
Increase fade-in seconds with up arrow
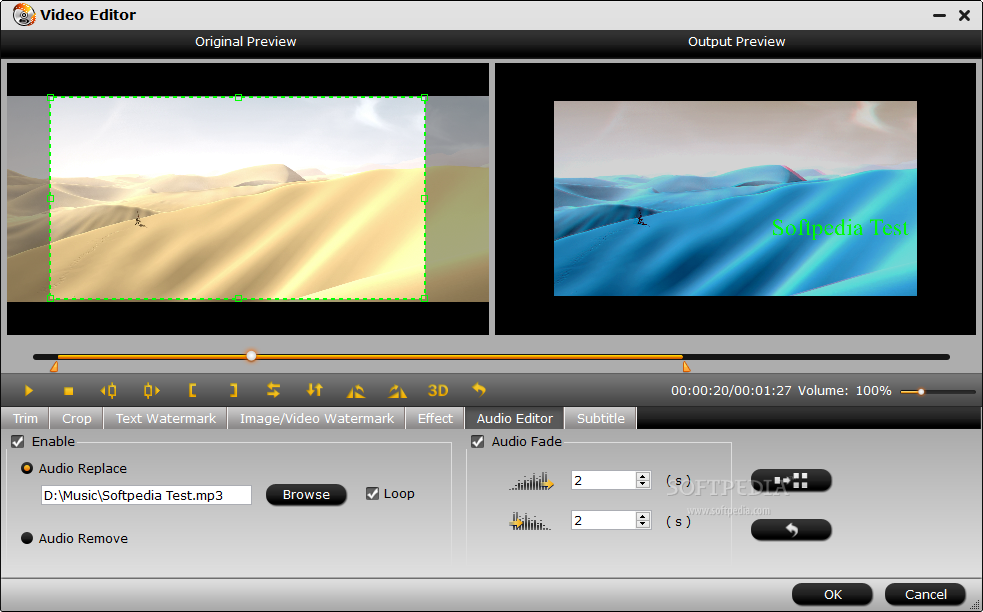click(x=642, y=476)
